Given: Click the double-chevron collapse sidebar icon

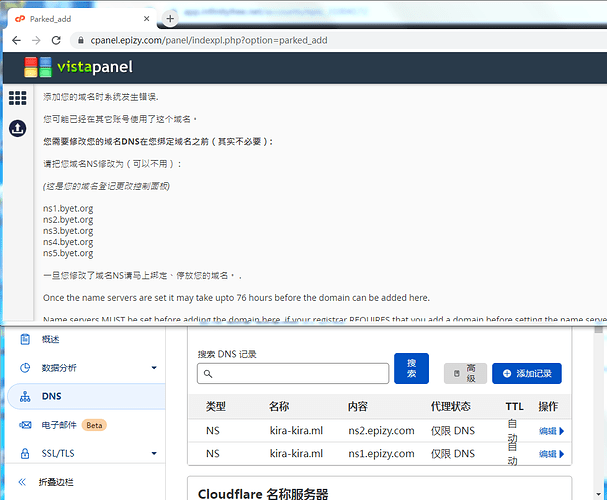Looking at the screenshot, I should click(25, 483).
